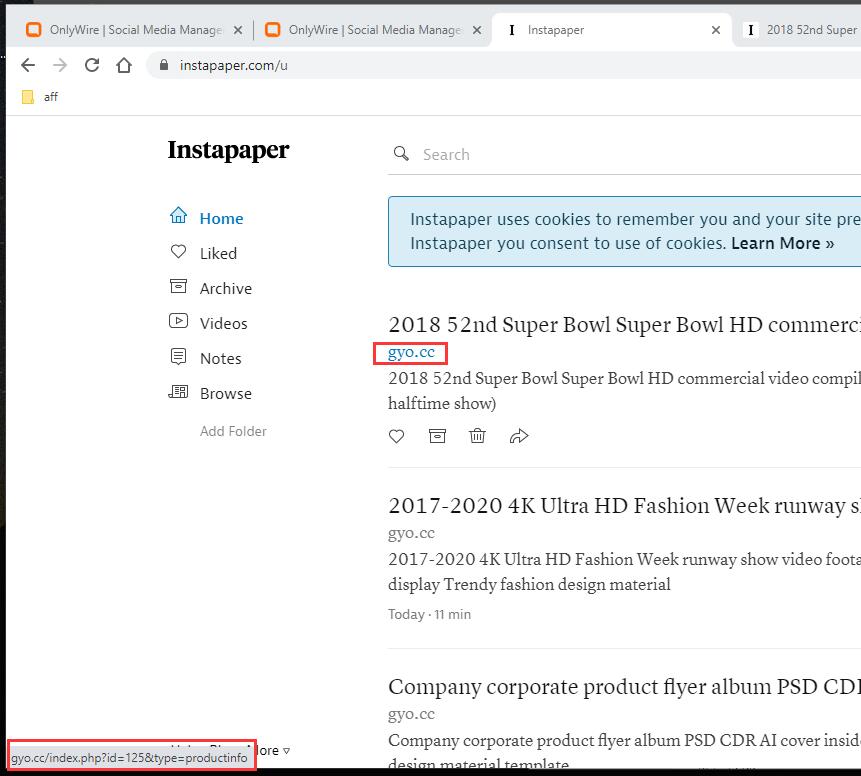Image resolution: width=861 pixels, height=776 pixels.
Task: Open the 'aff' bookmark folder
Action: coord(40,97)
